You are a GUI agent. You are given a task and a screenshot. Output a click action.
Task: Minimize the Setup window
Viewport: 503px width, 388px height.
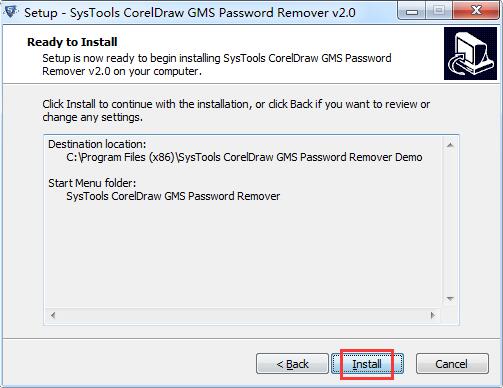coord(412,12)
